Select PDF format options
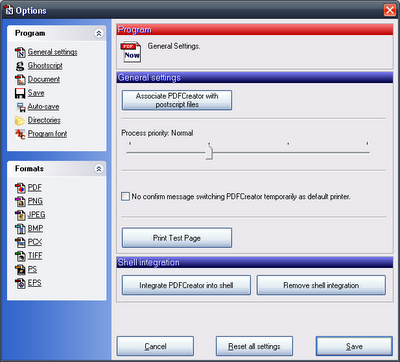Screen dimensions: 400x362 point(35,188)
